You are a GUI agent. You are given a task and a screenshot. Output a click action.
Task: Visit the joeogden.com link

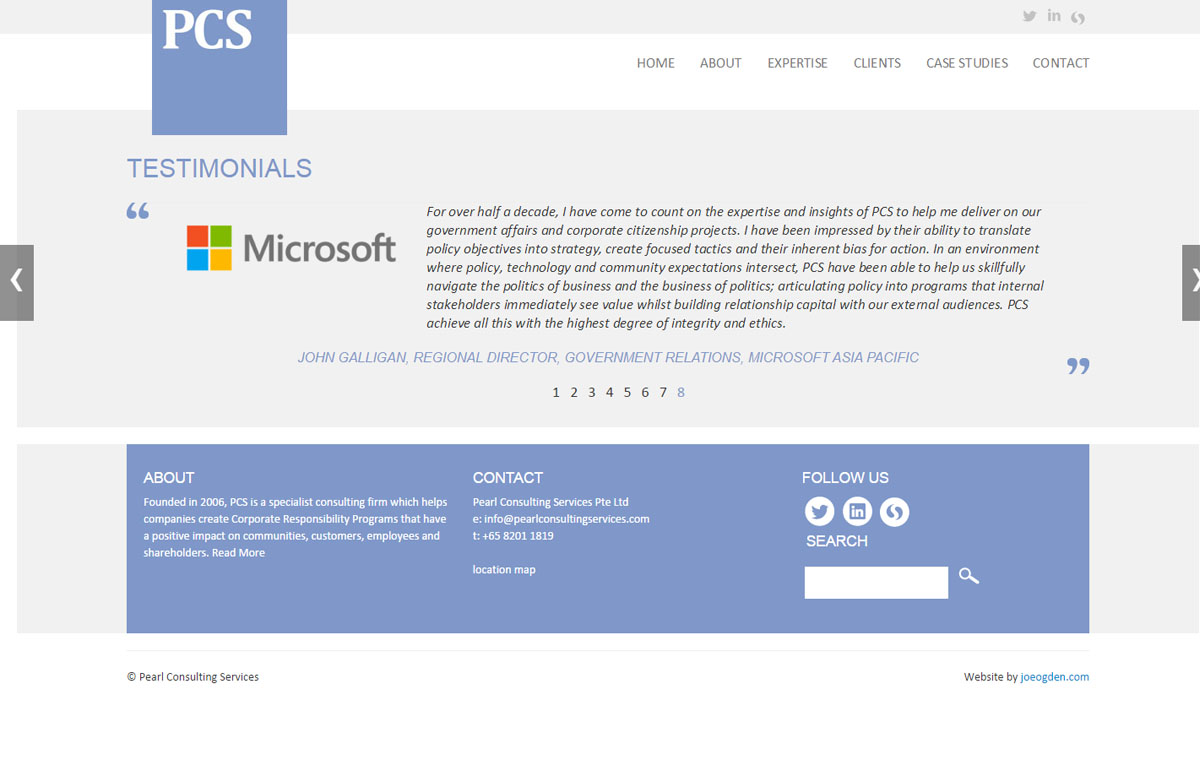tap(1054, 677)
